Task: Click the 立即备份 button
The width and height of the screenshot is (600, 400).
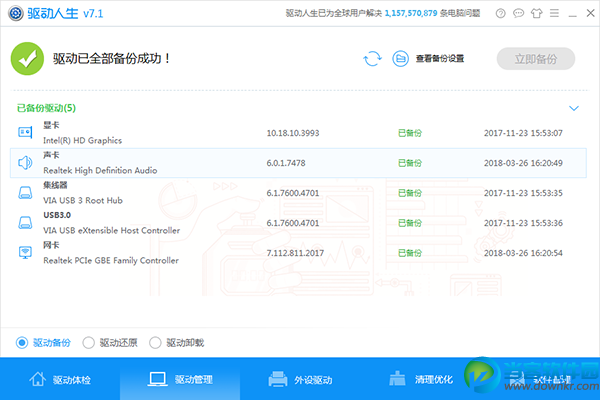Action: point(536,59)
